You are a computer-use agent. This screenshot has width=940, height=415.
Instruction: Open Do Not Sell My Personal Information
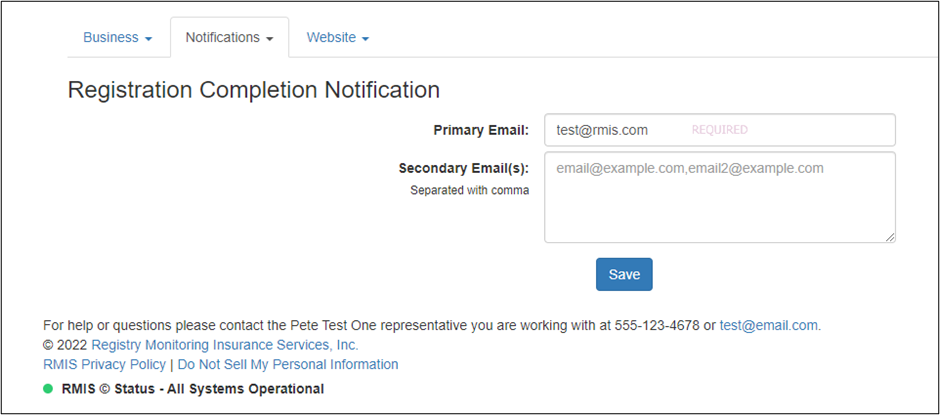point(288,365)
